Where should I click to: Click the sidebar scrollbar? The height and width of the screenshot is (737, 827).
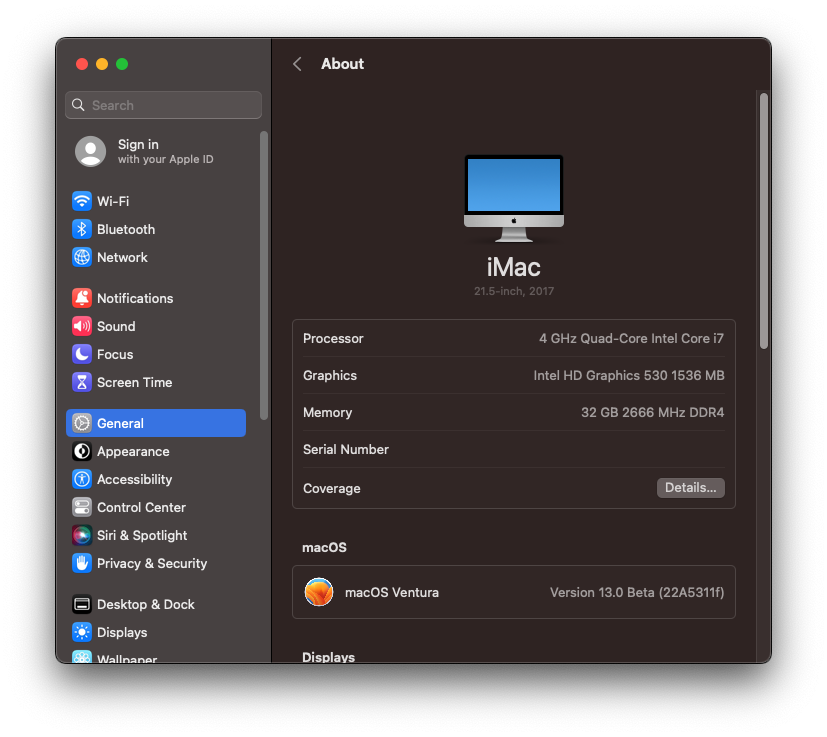click(264, 275)
